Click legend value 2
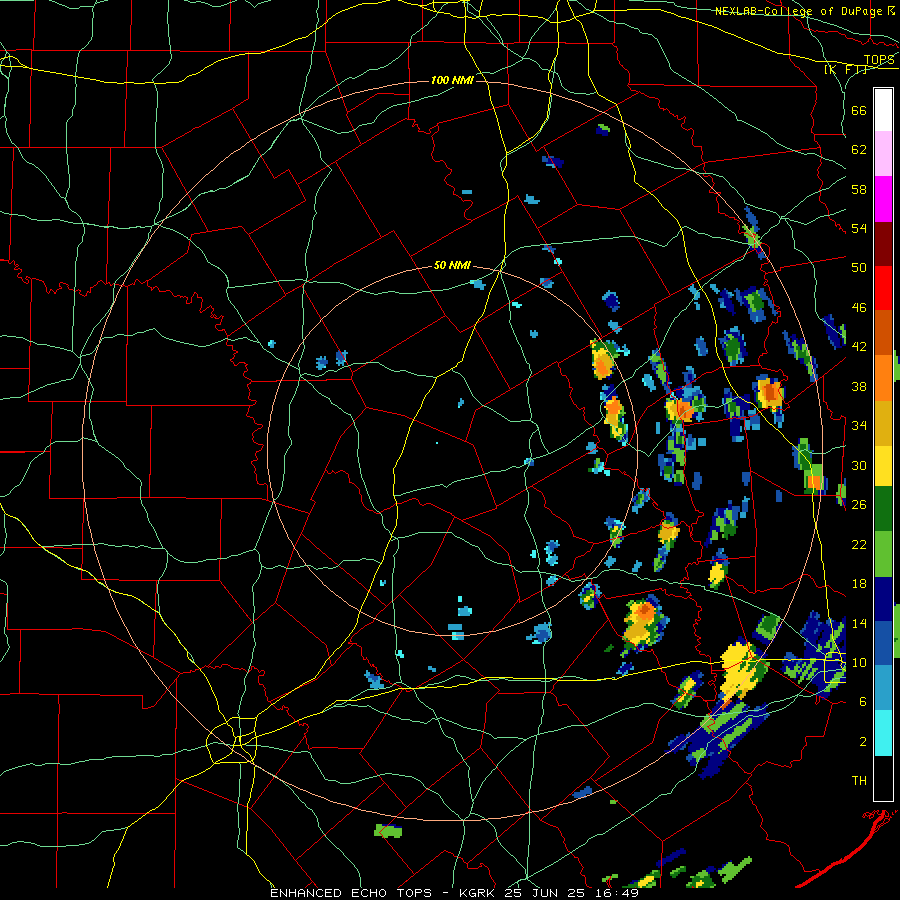Viewport: 900px width, 900px height. click(863, 742)
